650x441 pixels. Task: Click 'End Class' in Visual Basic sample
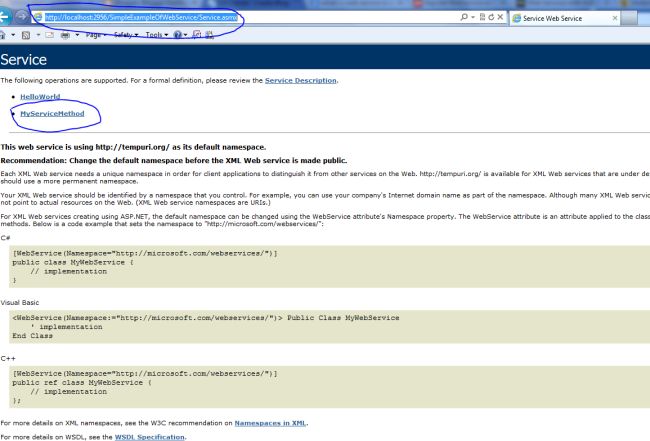click(33, 336)
